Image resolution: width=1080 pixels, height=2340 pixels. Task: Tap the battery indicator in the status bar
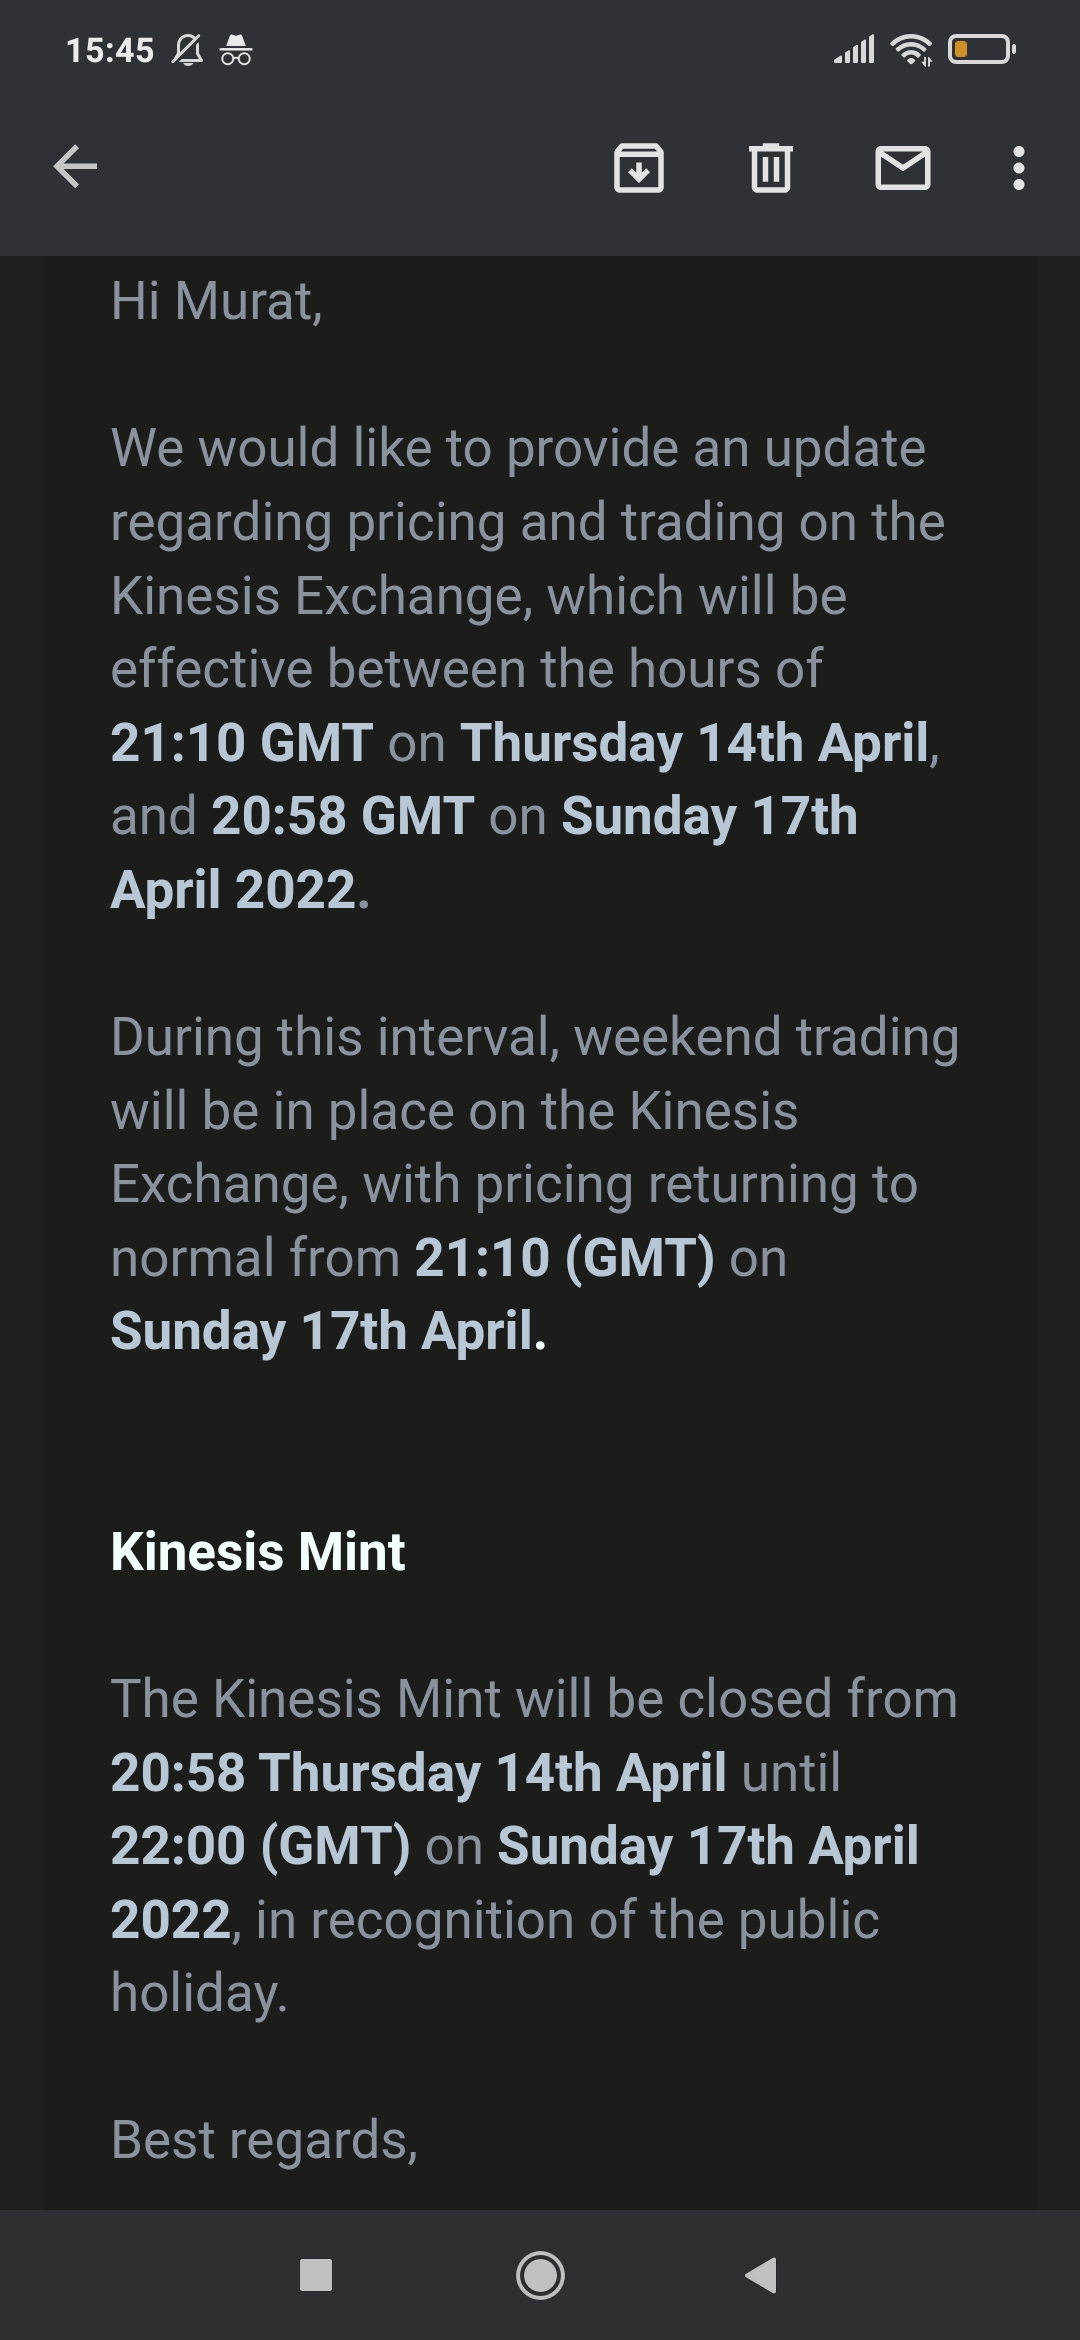tap(982, 49)
